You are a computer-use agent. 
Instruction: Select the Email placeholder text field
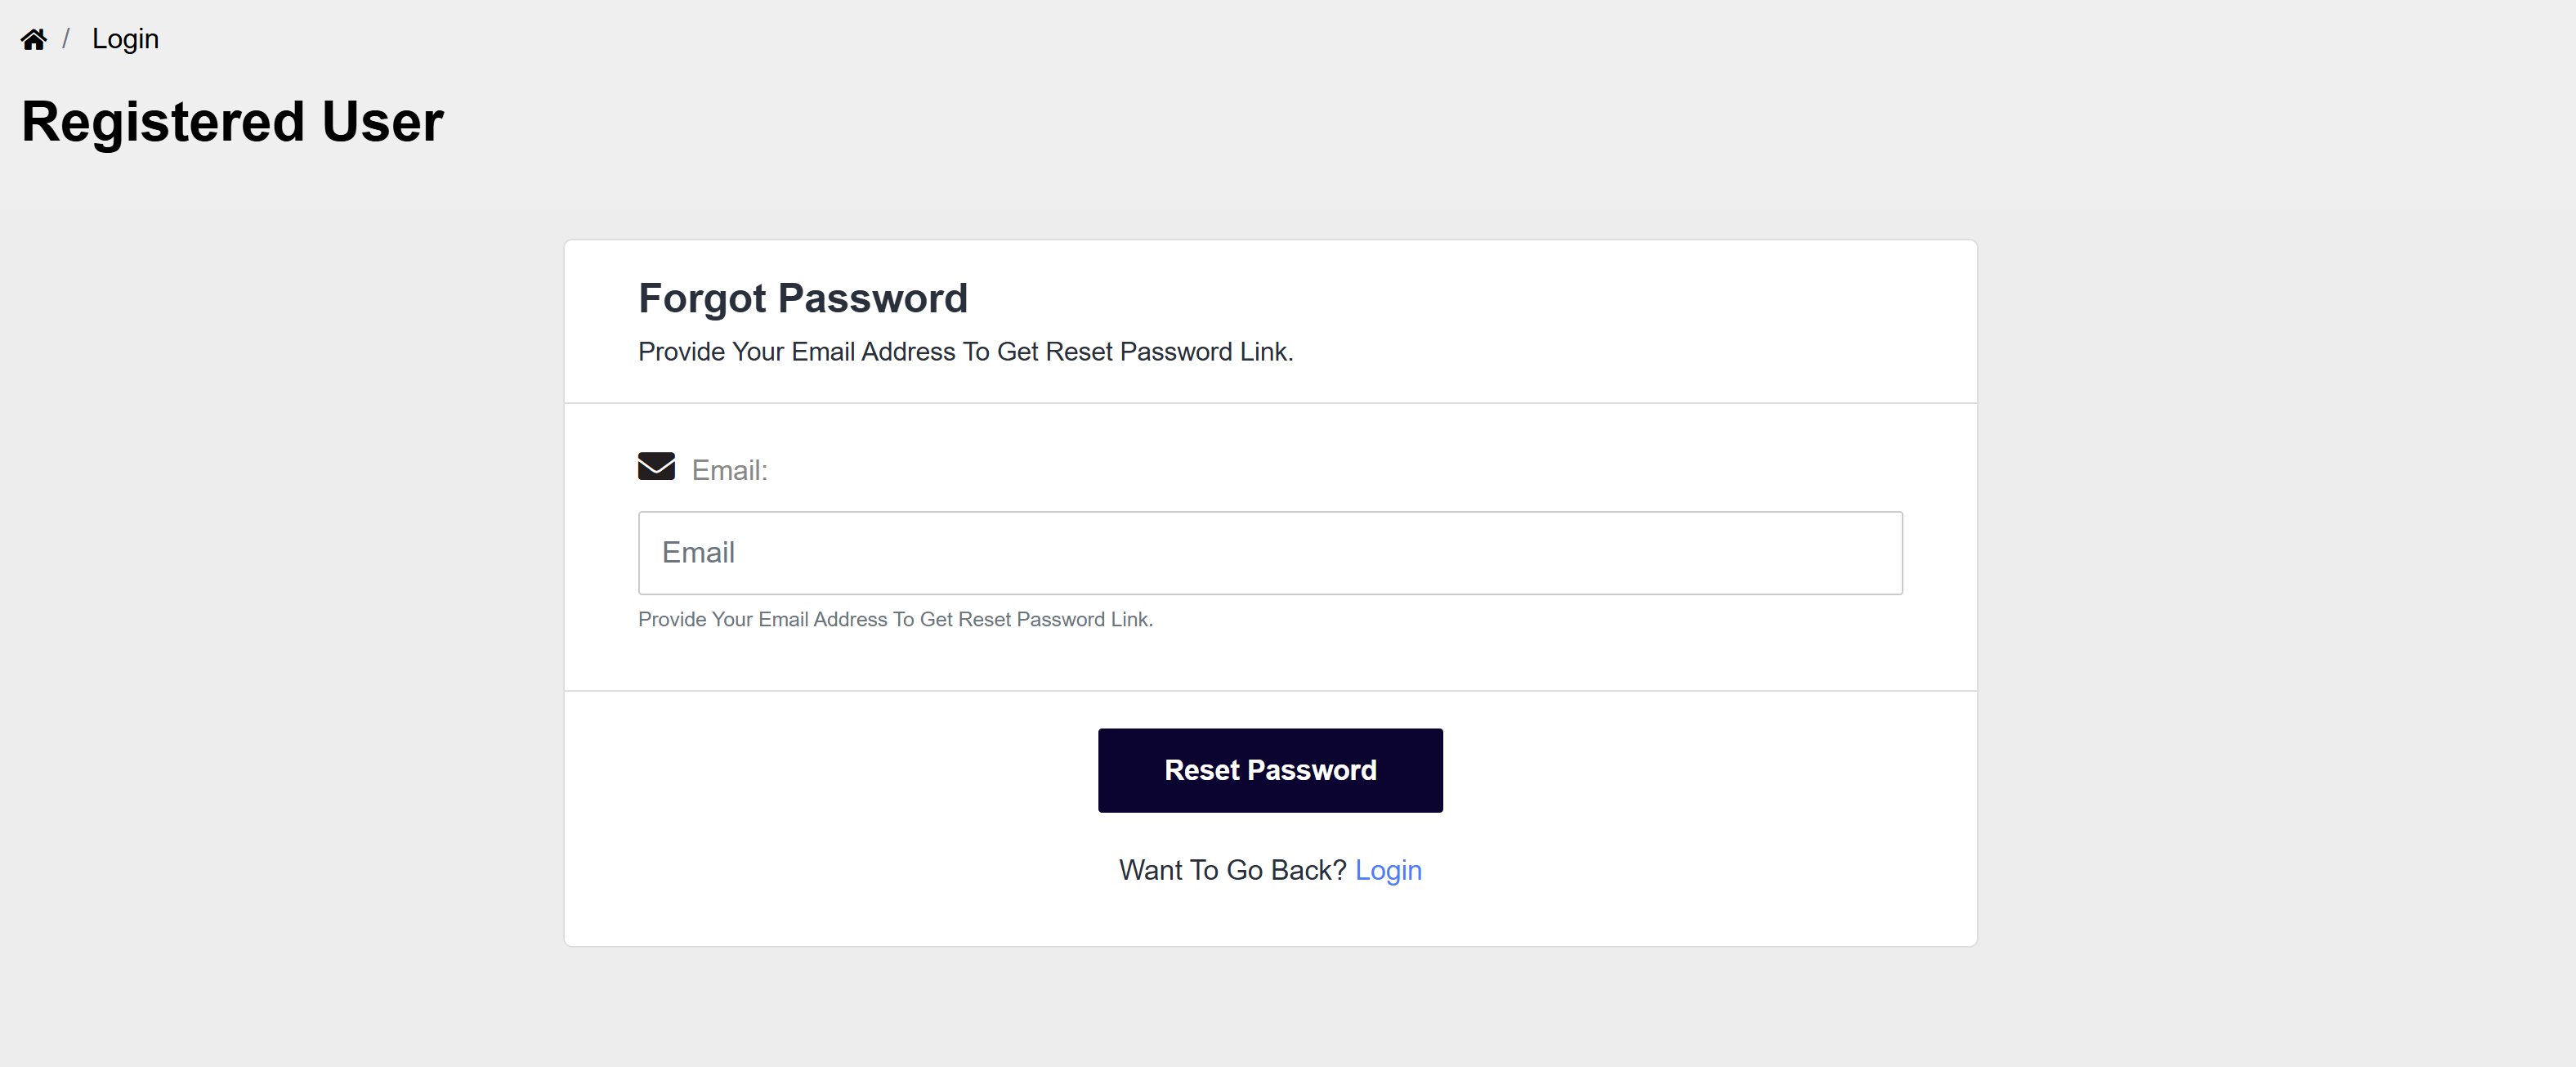coord(1270,553)
